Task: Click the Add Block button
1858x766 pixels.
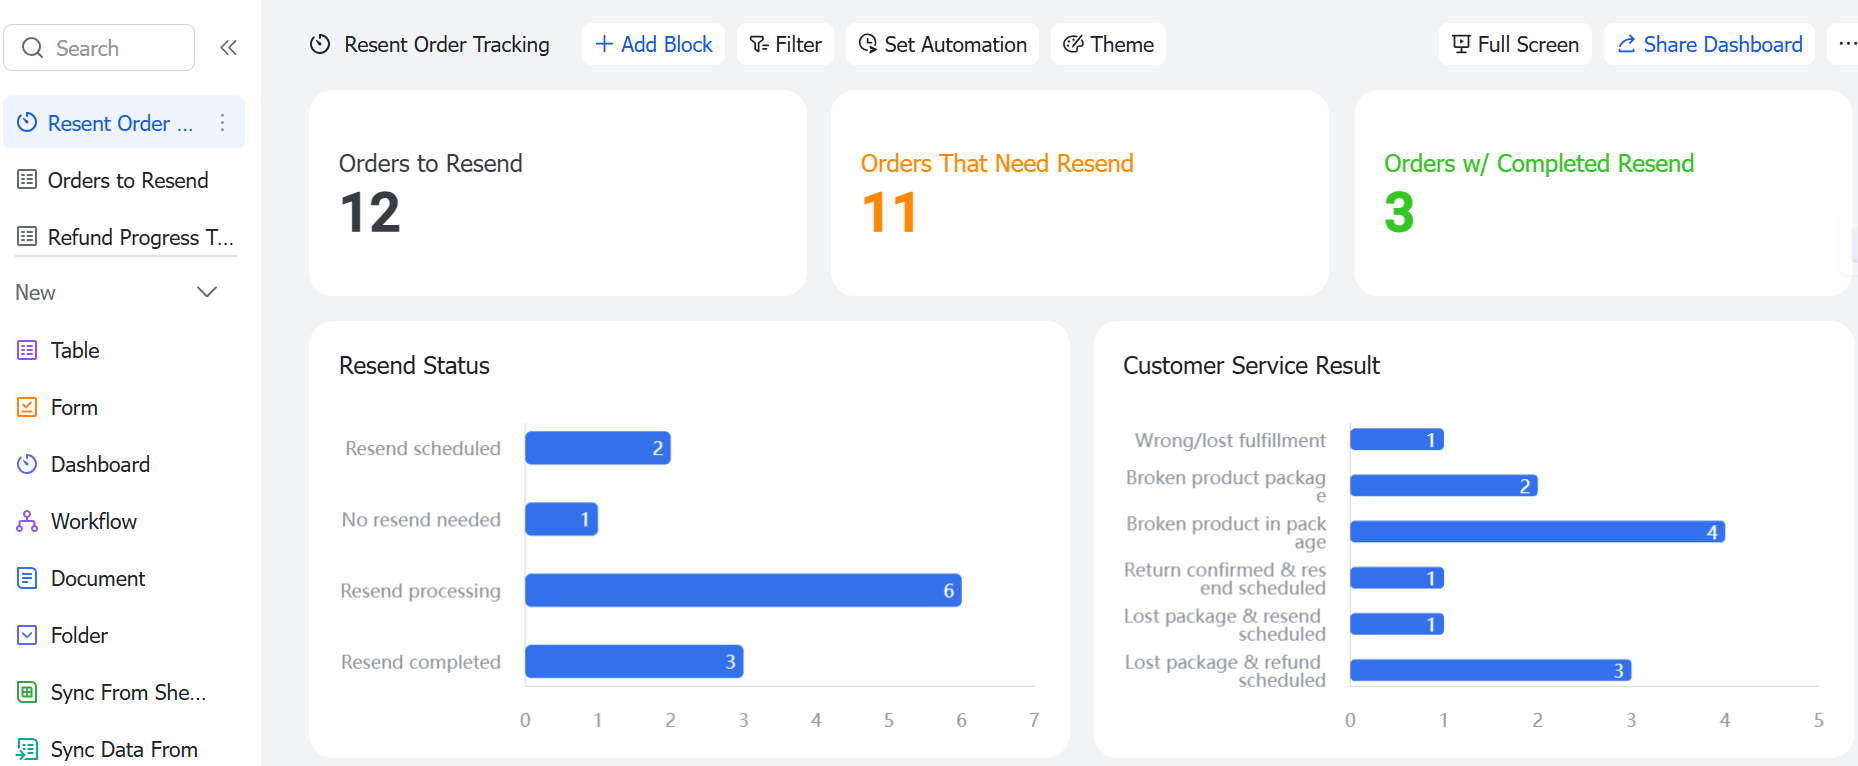Action: pos(653,44)
